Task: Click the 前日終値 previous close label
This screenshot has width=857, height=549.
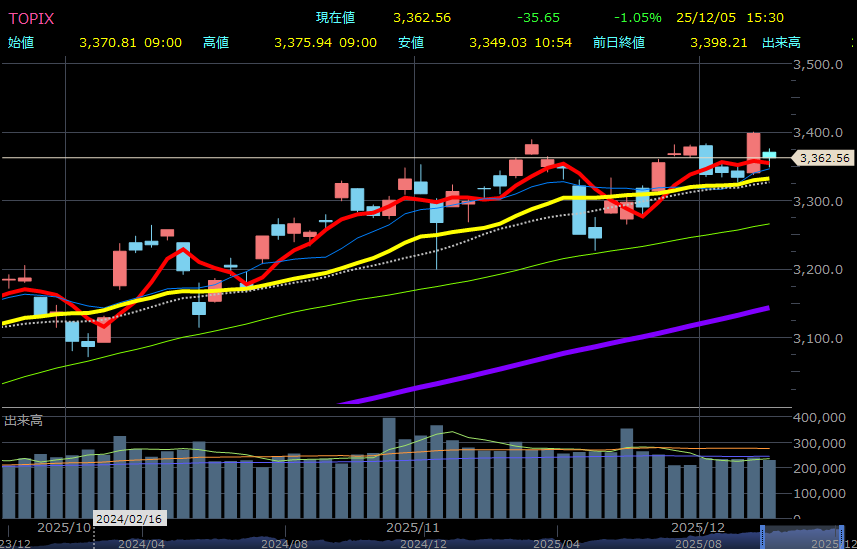Action: pyautogui.click(x=618, y=43)
